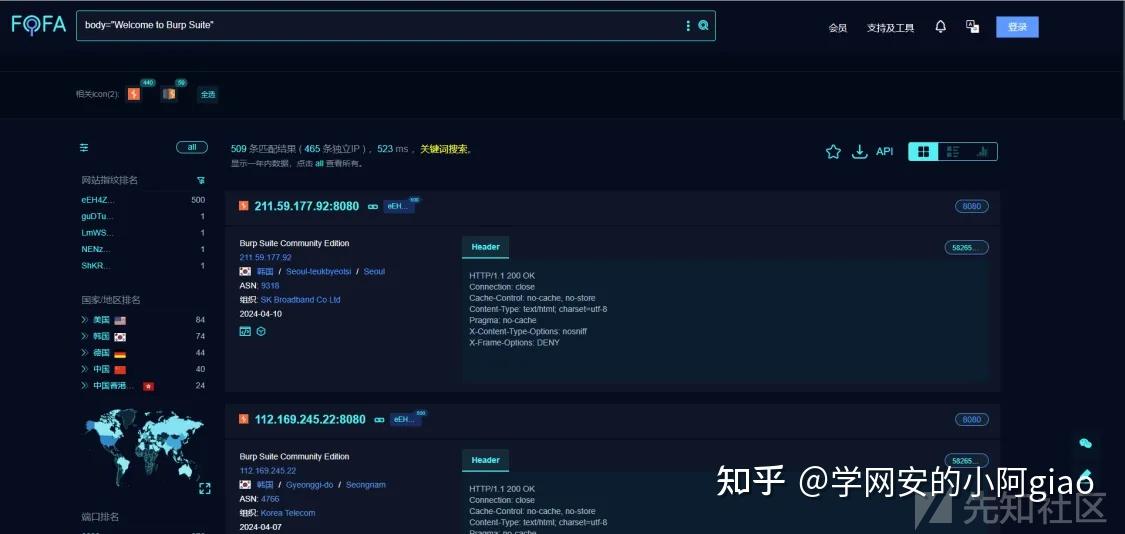Open host link 112.169.245.22:8080
The width and height of the screenshot is (1125, 534).
point(310,420)
